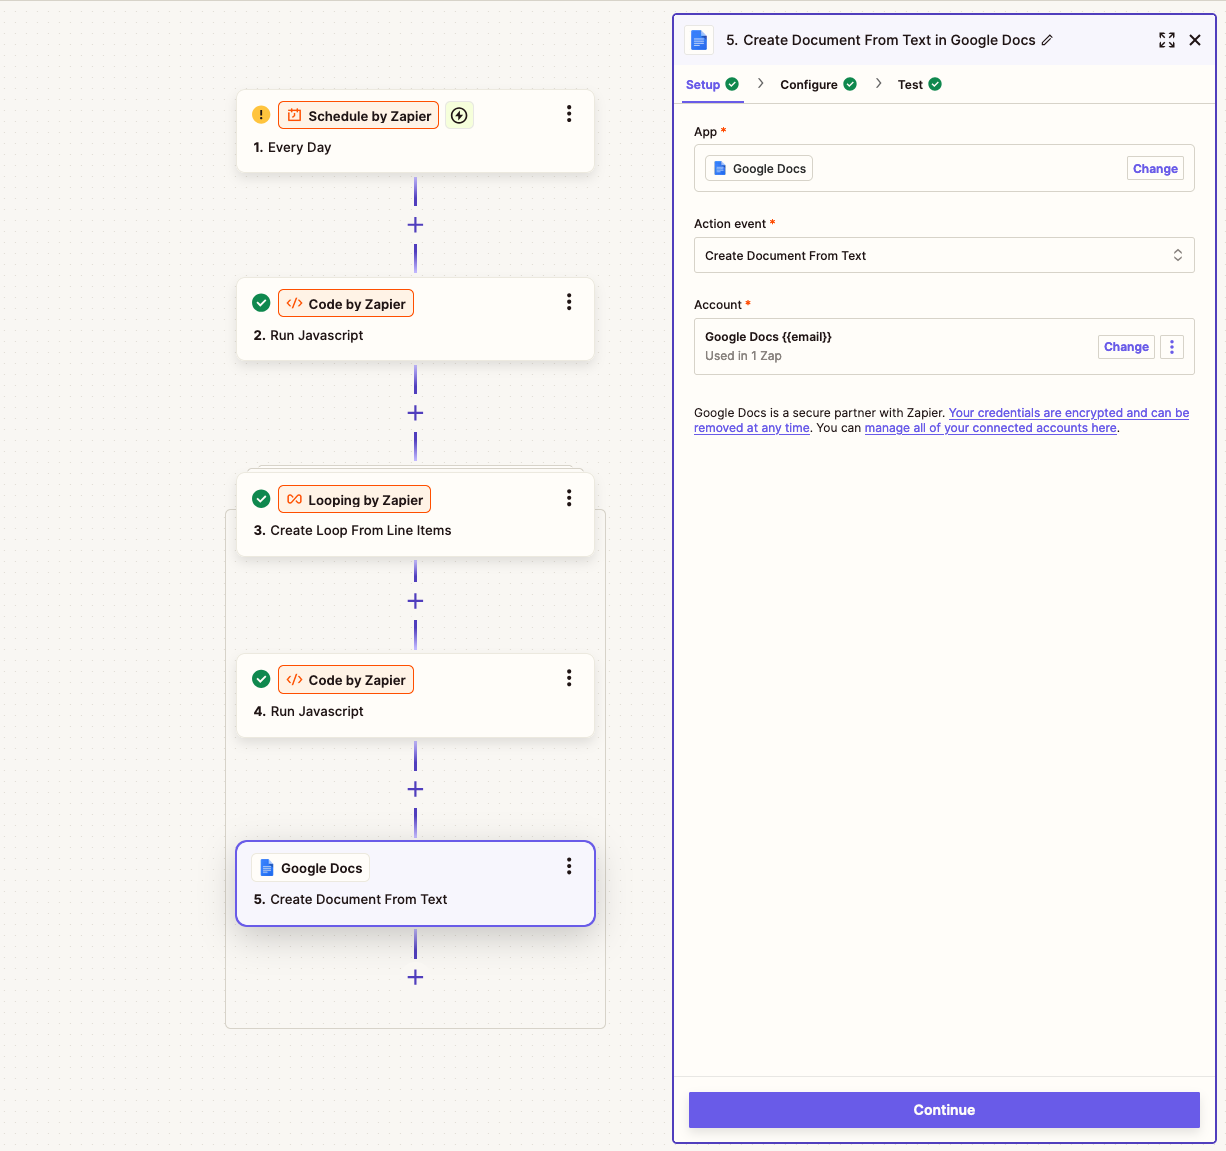Click the Code by Zapier badge on step 2
1226x1151 pixels.
346,304
